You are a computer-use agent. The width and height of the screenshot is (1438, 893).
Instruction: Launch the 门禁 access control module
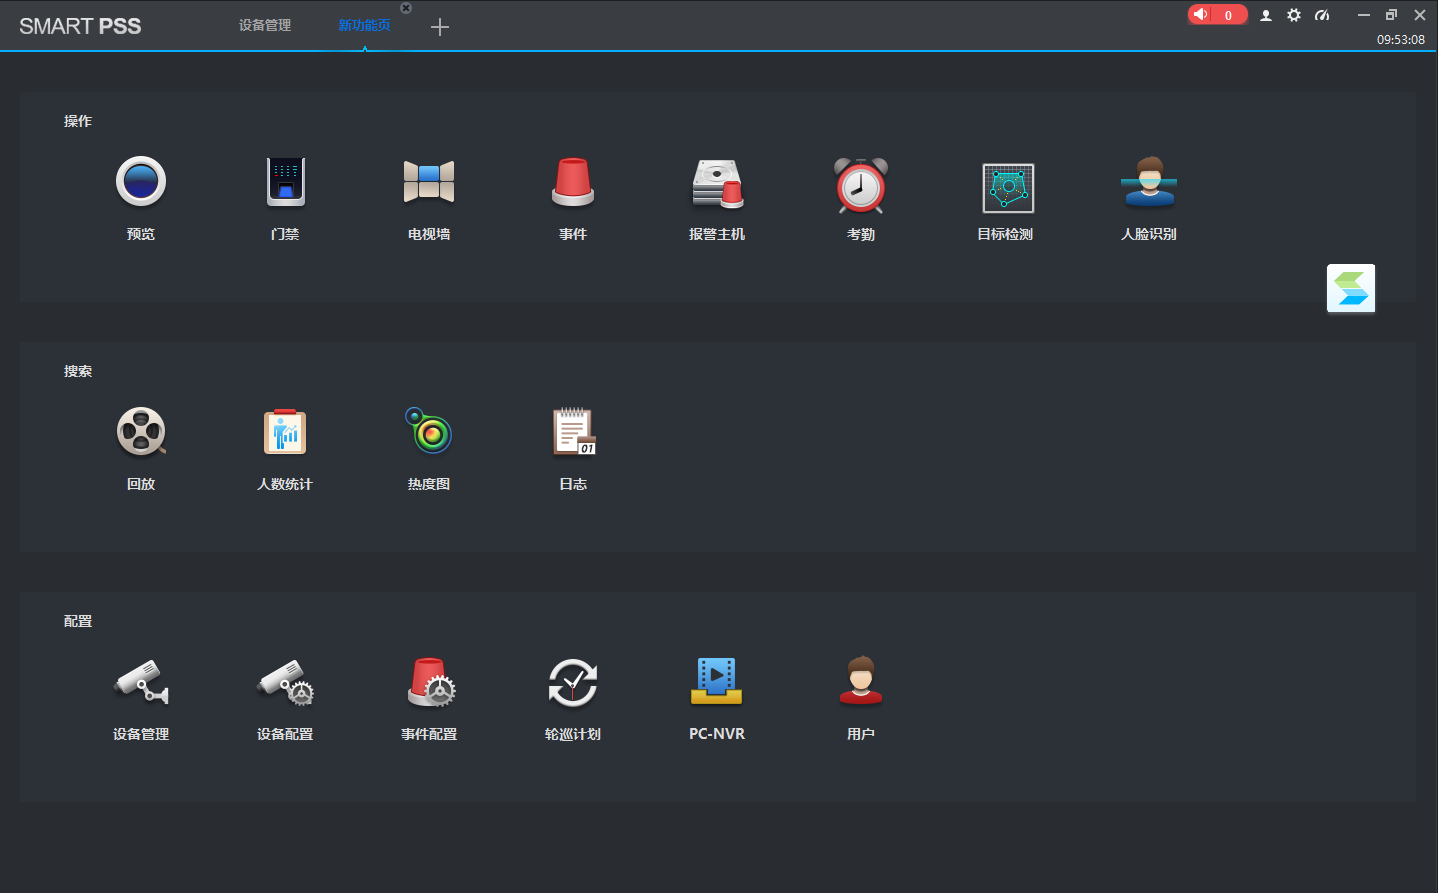click(285, 182)
